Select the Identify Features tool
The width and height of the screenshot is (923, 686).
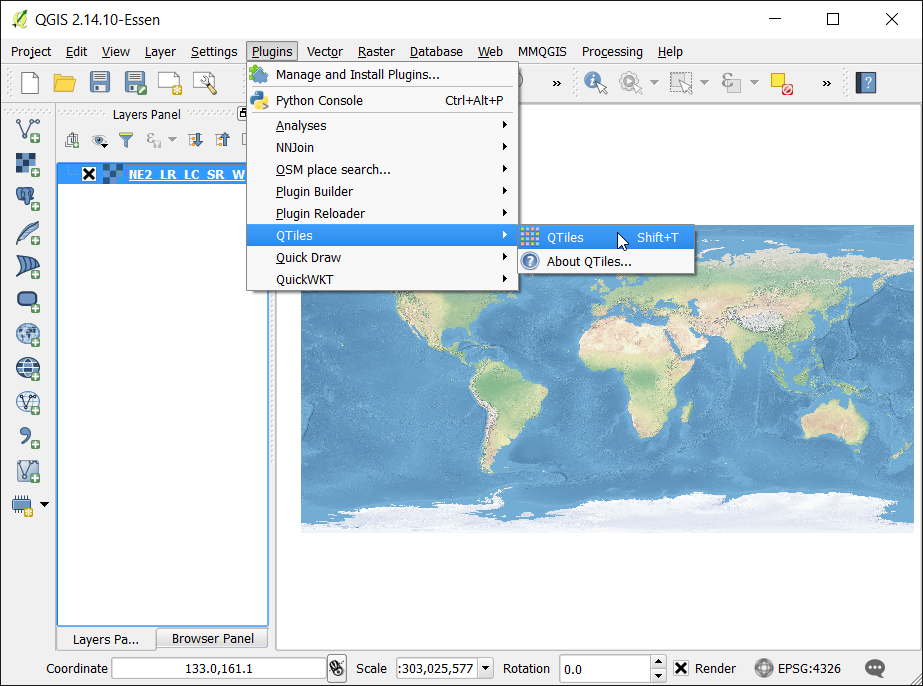596,83
